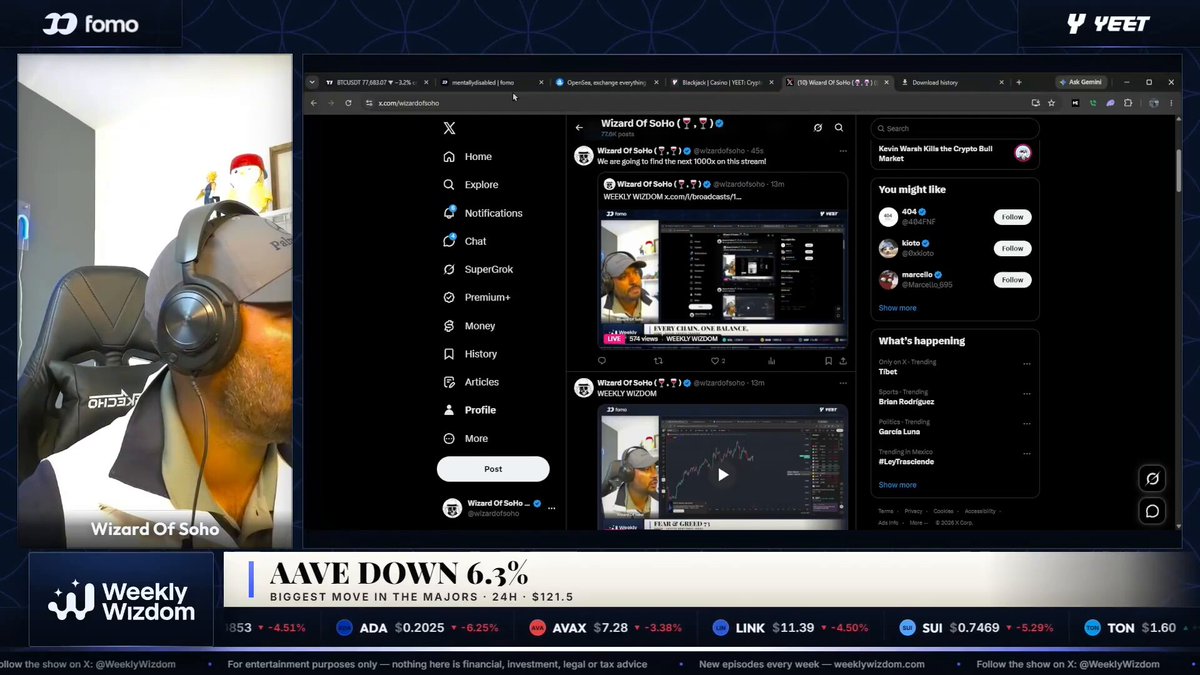
Task: Click the browser forward arrow
Action: pos(330,103)
